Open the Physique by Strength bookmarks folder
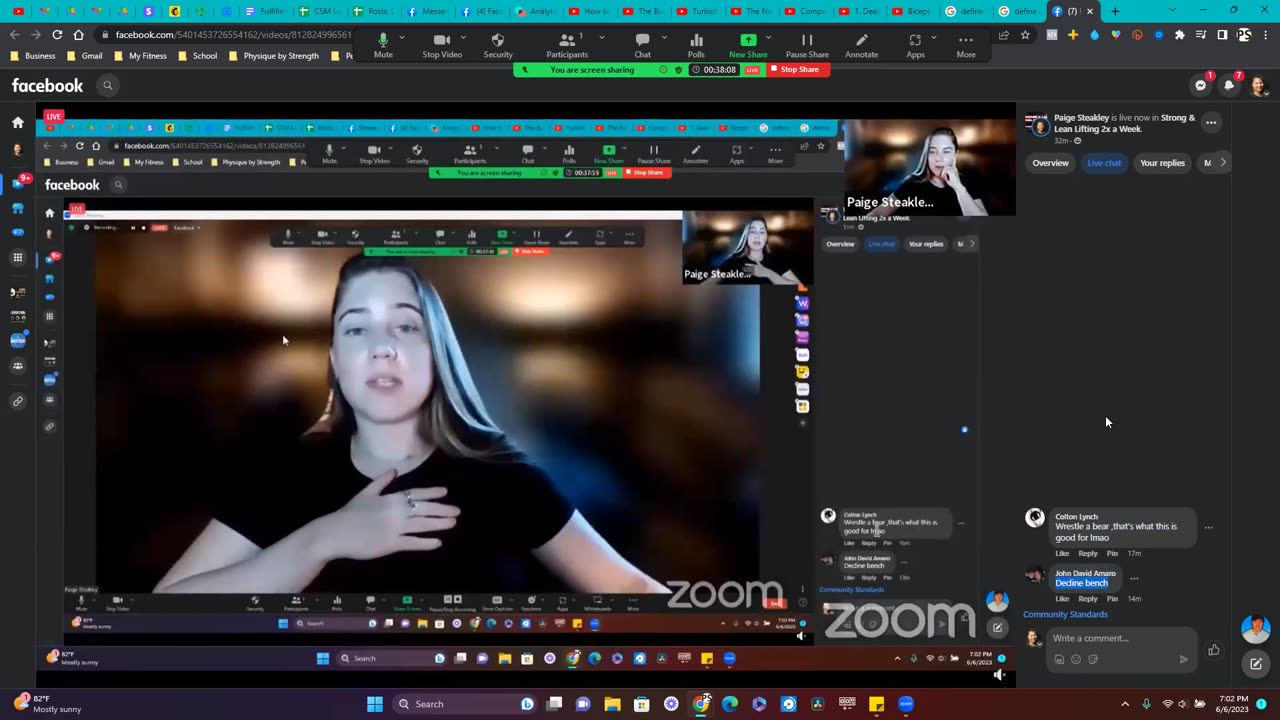The width and height of the screenshot is (1280, 720). tap(273, 56)
